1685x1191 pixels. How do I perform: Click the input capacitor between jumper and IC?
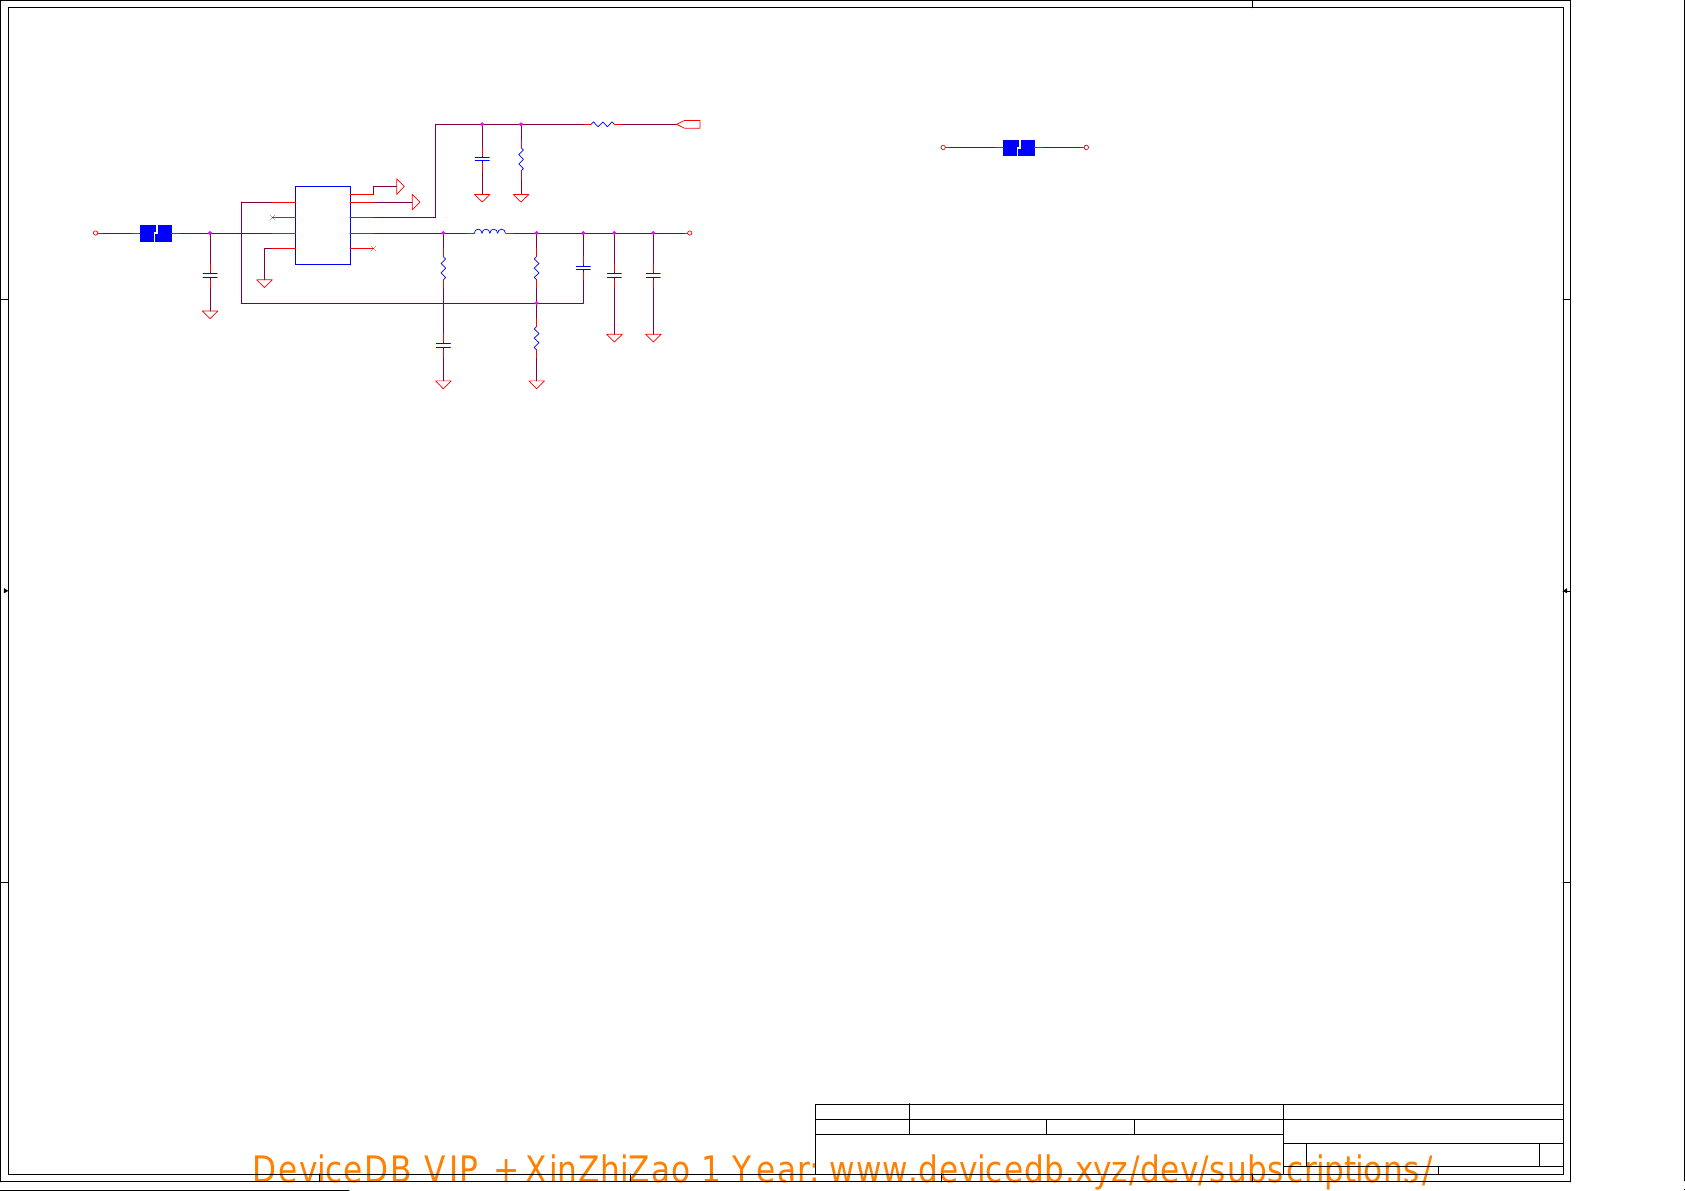[x=210, y=274]
